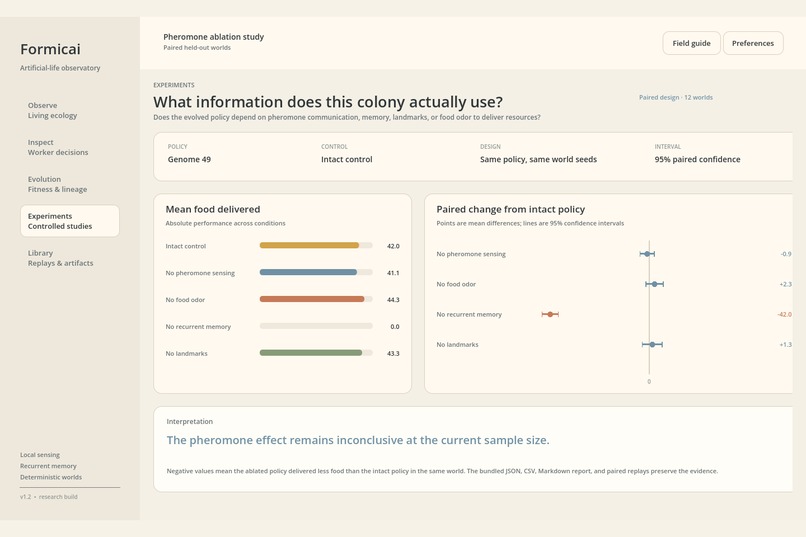This screenshot has height=537, width=806.
Task: Click the +2.3 paired change value
Action: (785, 284)
